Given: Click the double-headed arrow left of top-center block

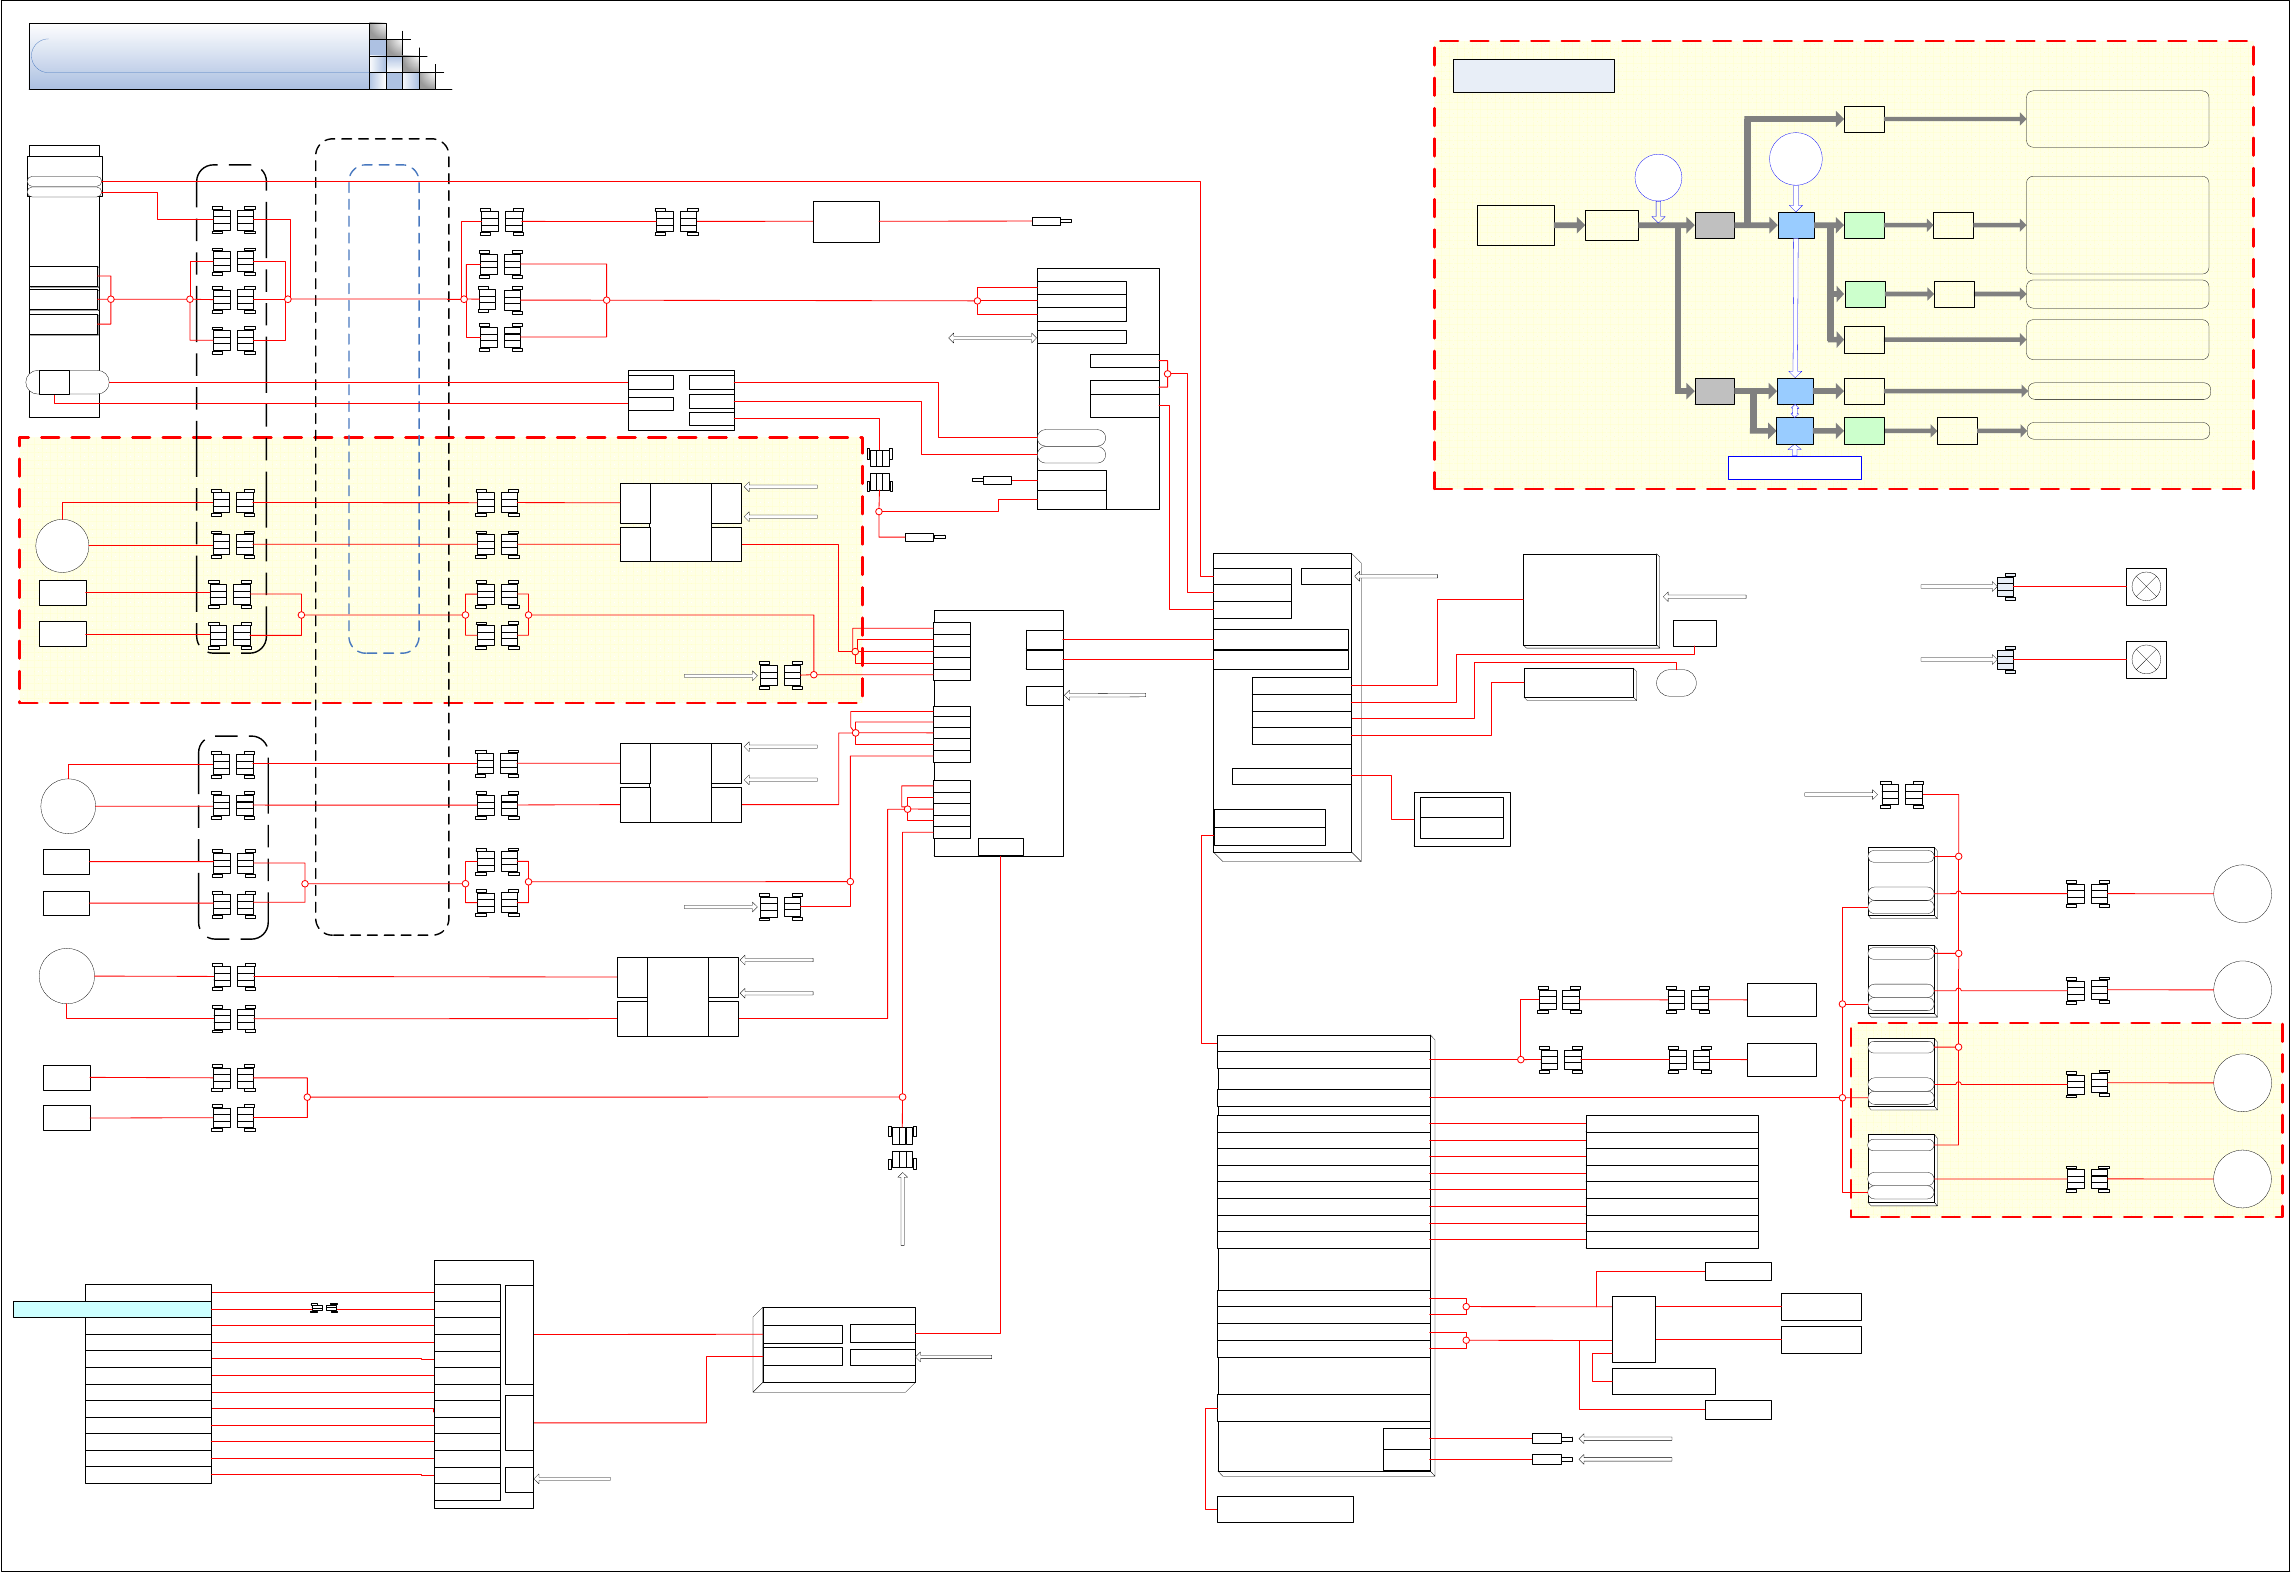Looking at the screenshot, I should [992, 338].
